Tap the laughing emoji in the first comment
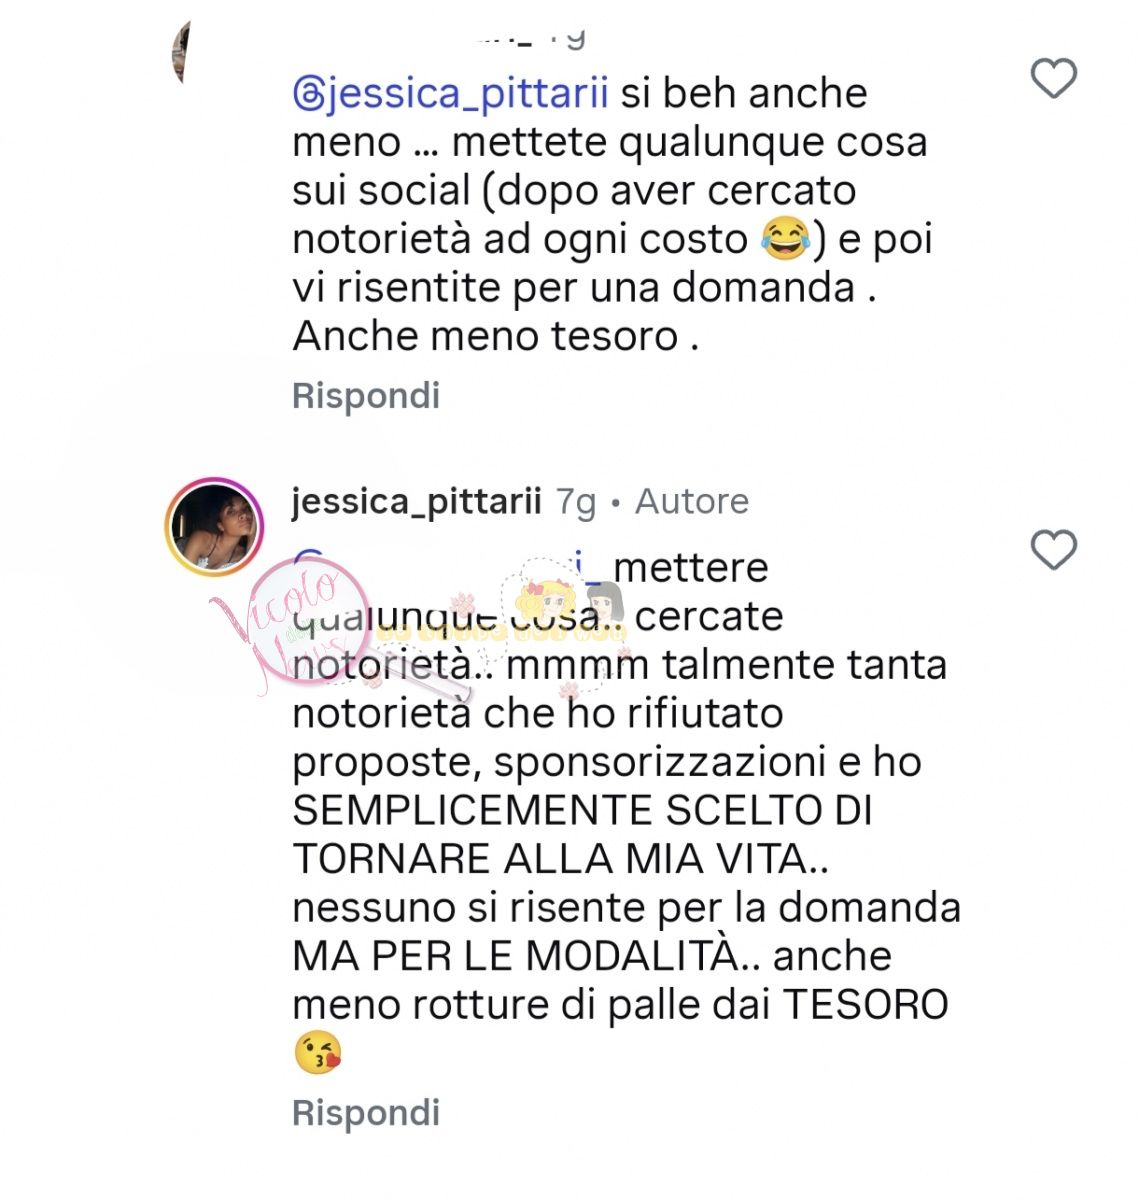This screenshot has height=1200, width=1139. click(x=784, y=239)
